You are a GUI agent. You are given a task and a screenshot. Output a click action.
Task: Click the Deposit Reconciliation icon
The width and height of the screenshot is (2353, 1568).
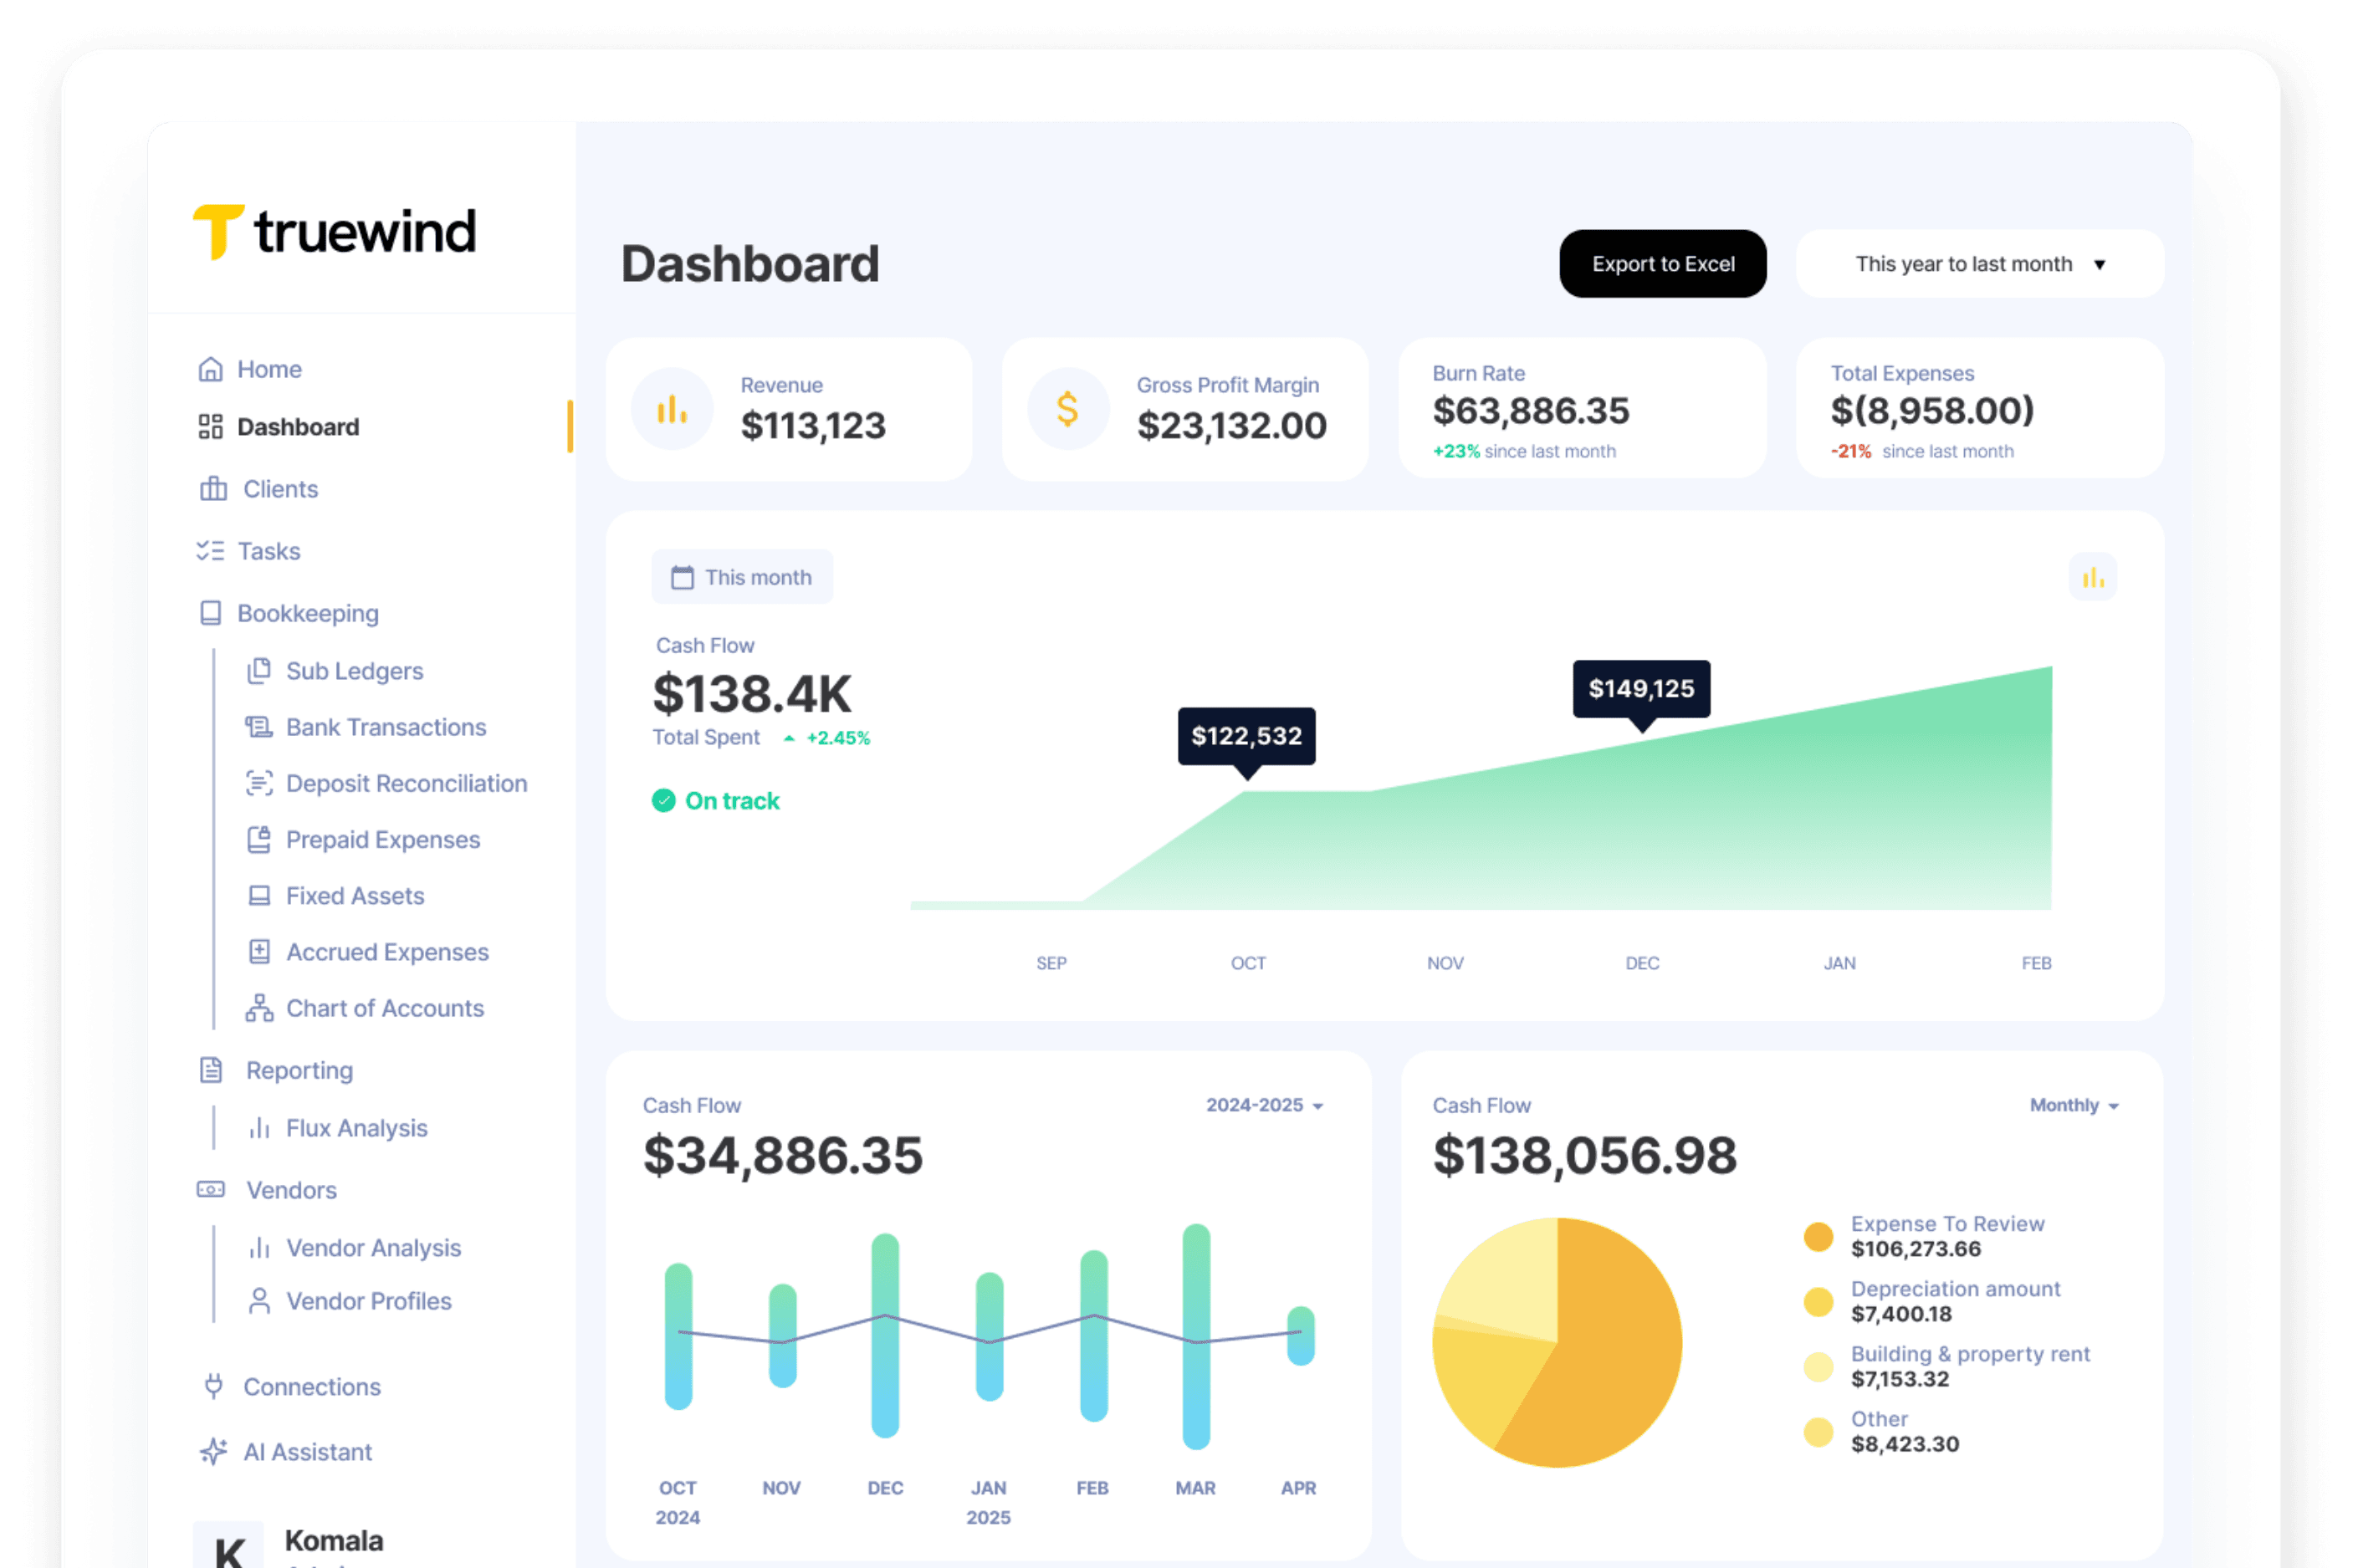[x=259, y=783]
